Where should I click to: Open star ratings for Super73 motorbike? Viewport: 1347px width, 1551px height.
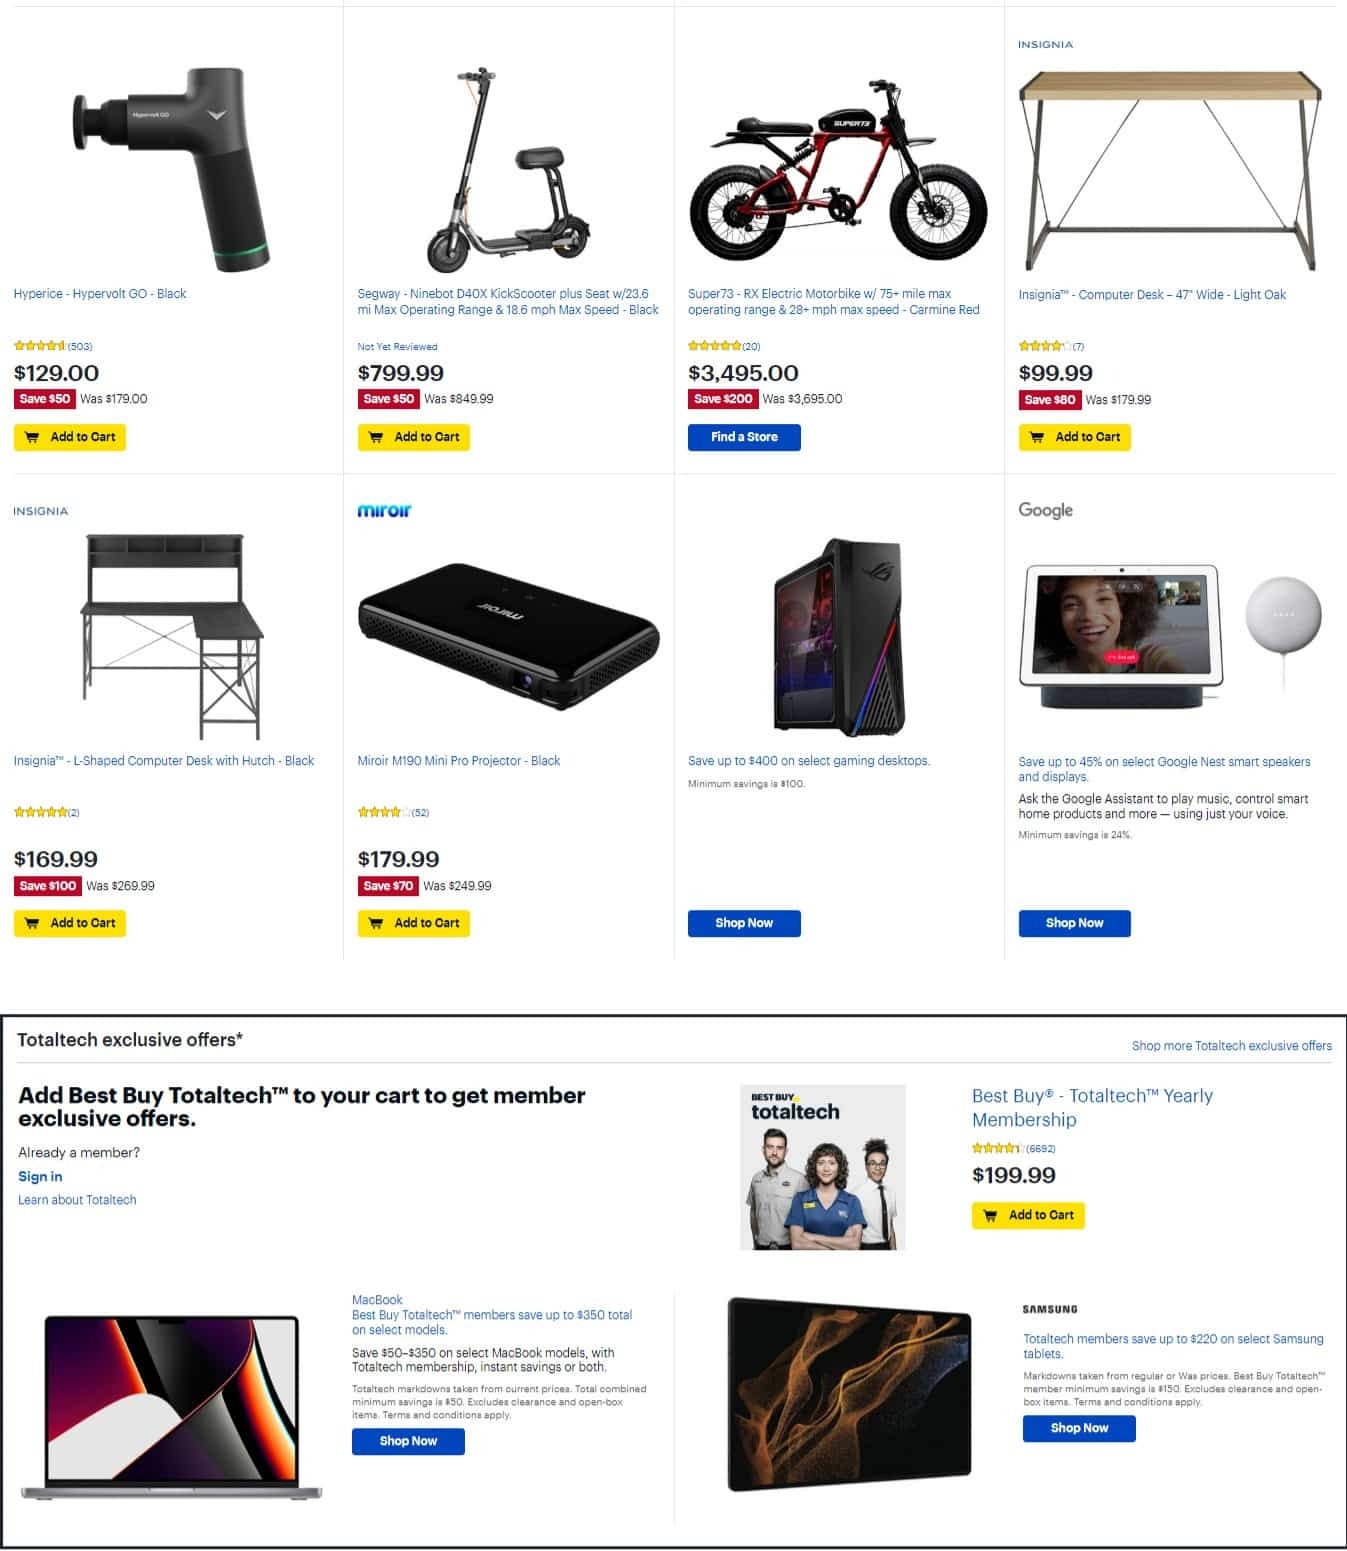724,346
